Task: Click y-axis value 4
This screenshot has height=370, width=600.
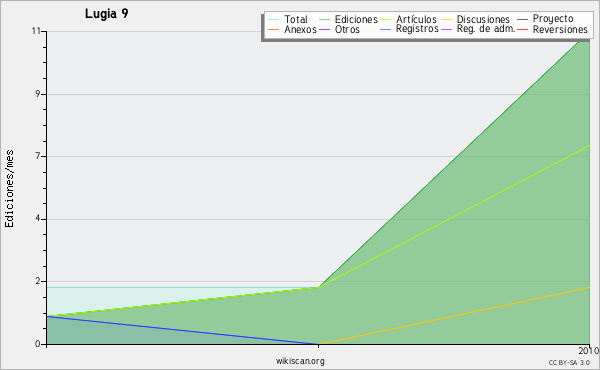Action: coord(38,219)
